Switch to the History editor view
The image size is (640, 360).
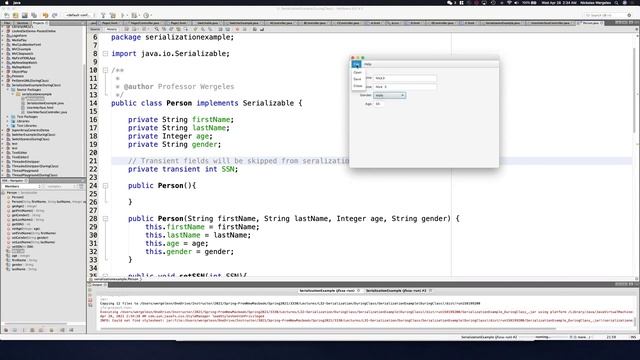coord(111,29)
